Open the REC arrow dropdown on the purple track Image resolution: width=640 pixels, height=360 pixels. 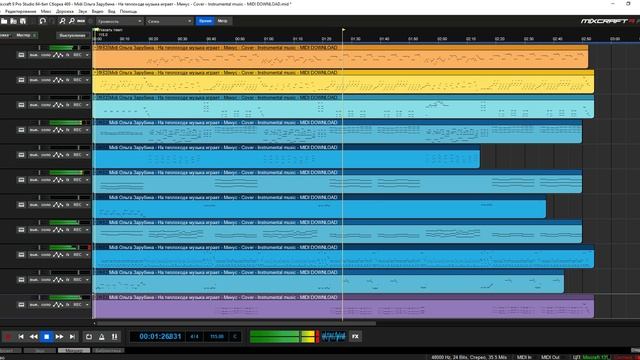(x=87, y=305)
